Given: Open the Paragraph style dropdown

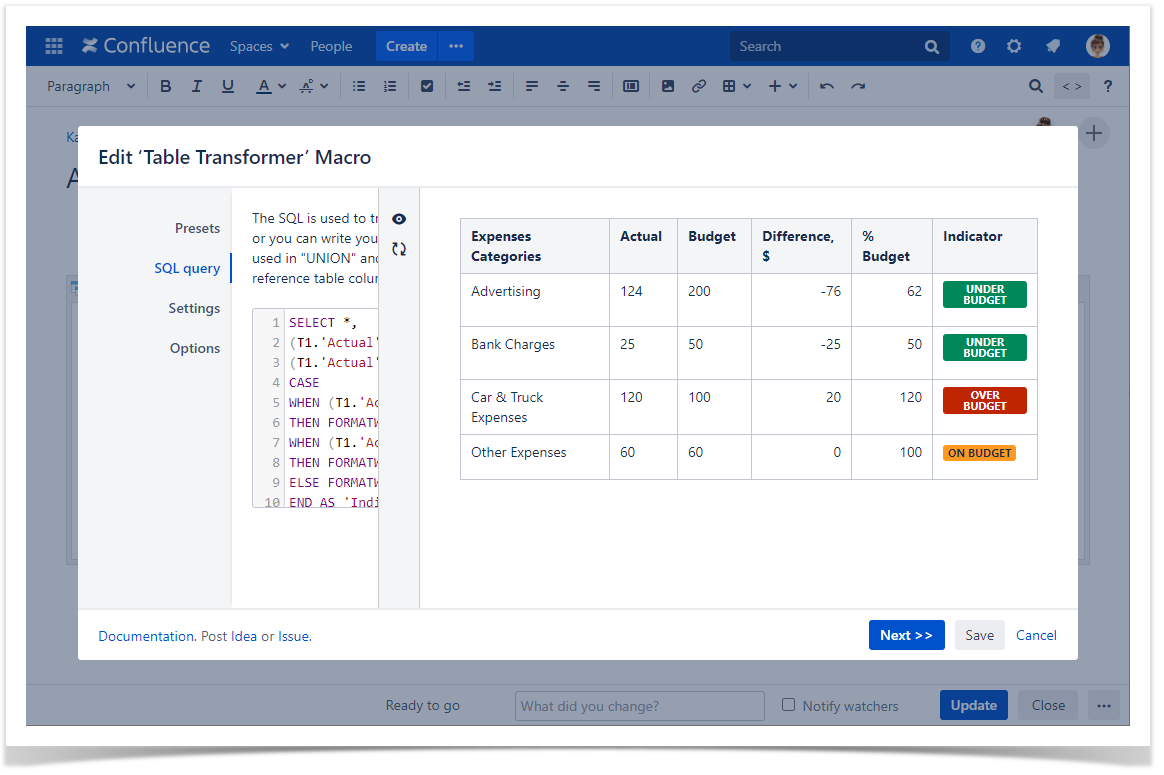Looking at the screenshot, I should [x=91, y=87].
